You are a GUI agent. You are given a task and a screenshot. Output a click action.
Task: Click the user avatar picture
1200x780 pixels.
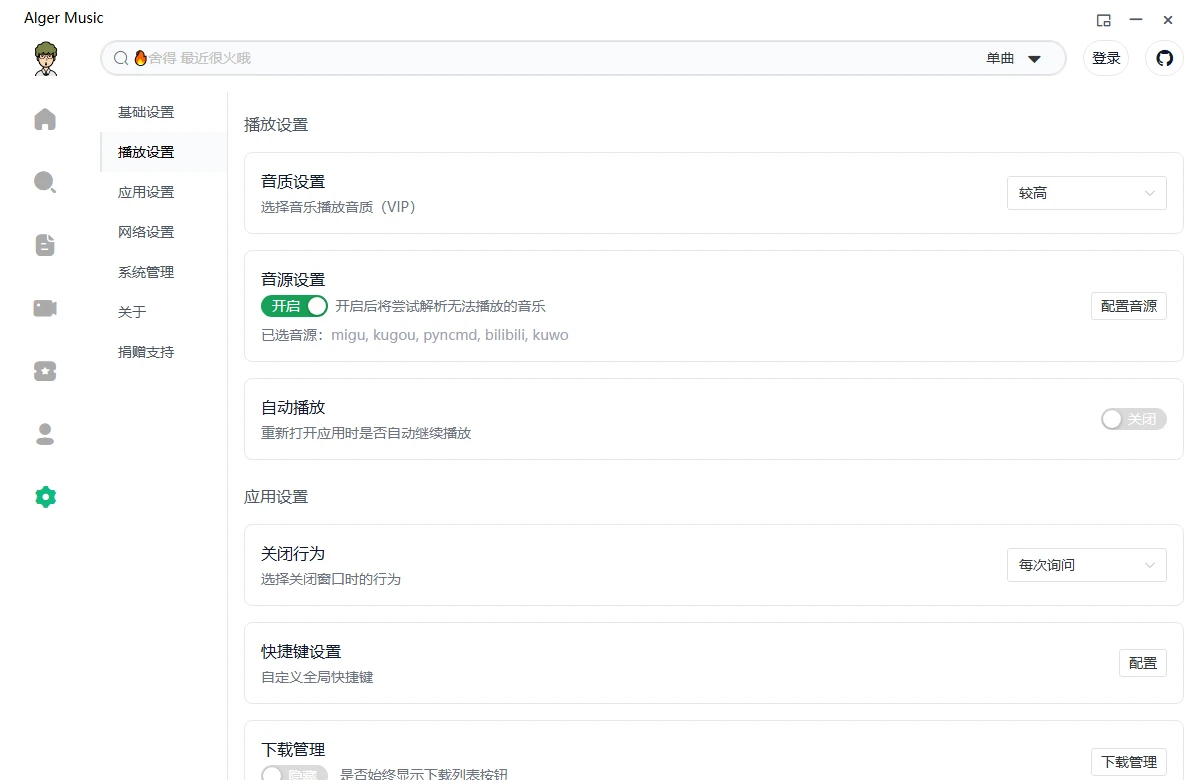(45, 59)
